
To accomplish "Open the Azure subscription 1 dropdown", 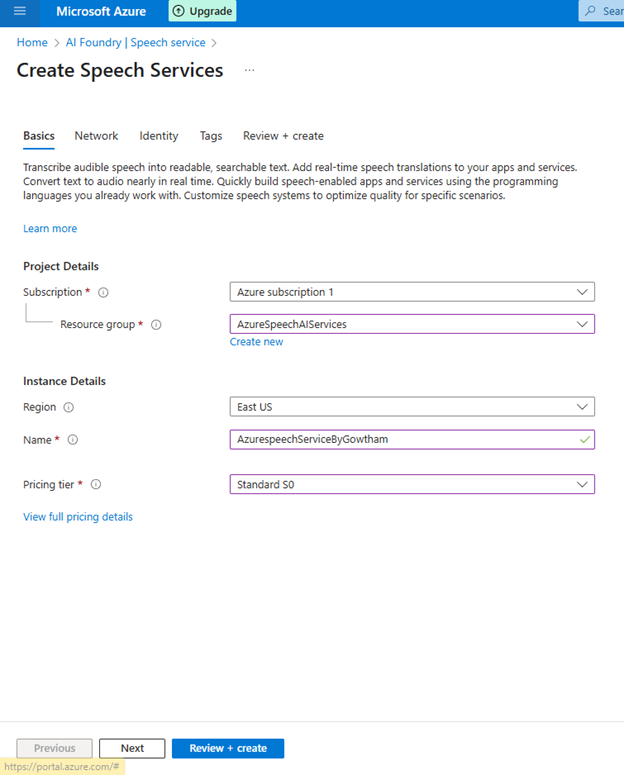I will [412, 292].
